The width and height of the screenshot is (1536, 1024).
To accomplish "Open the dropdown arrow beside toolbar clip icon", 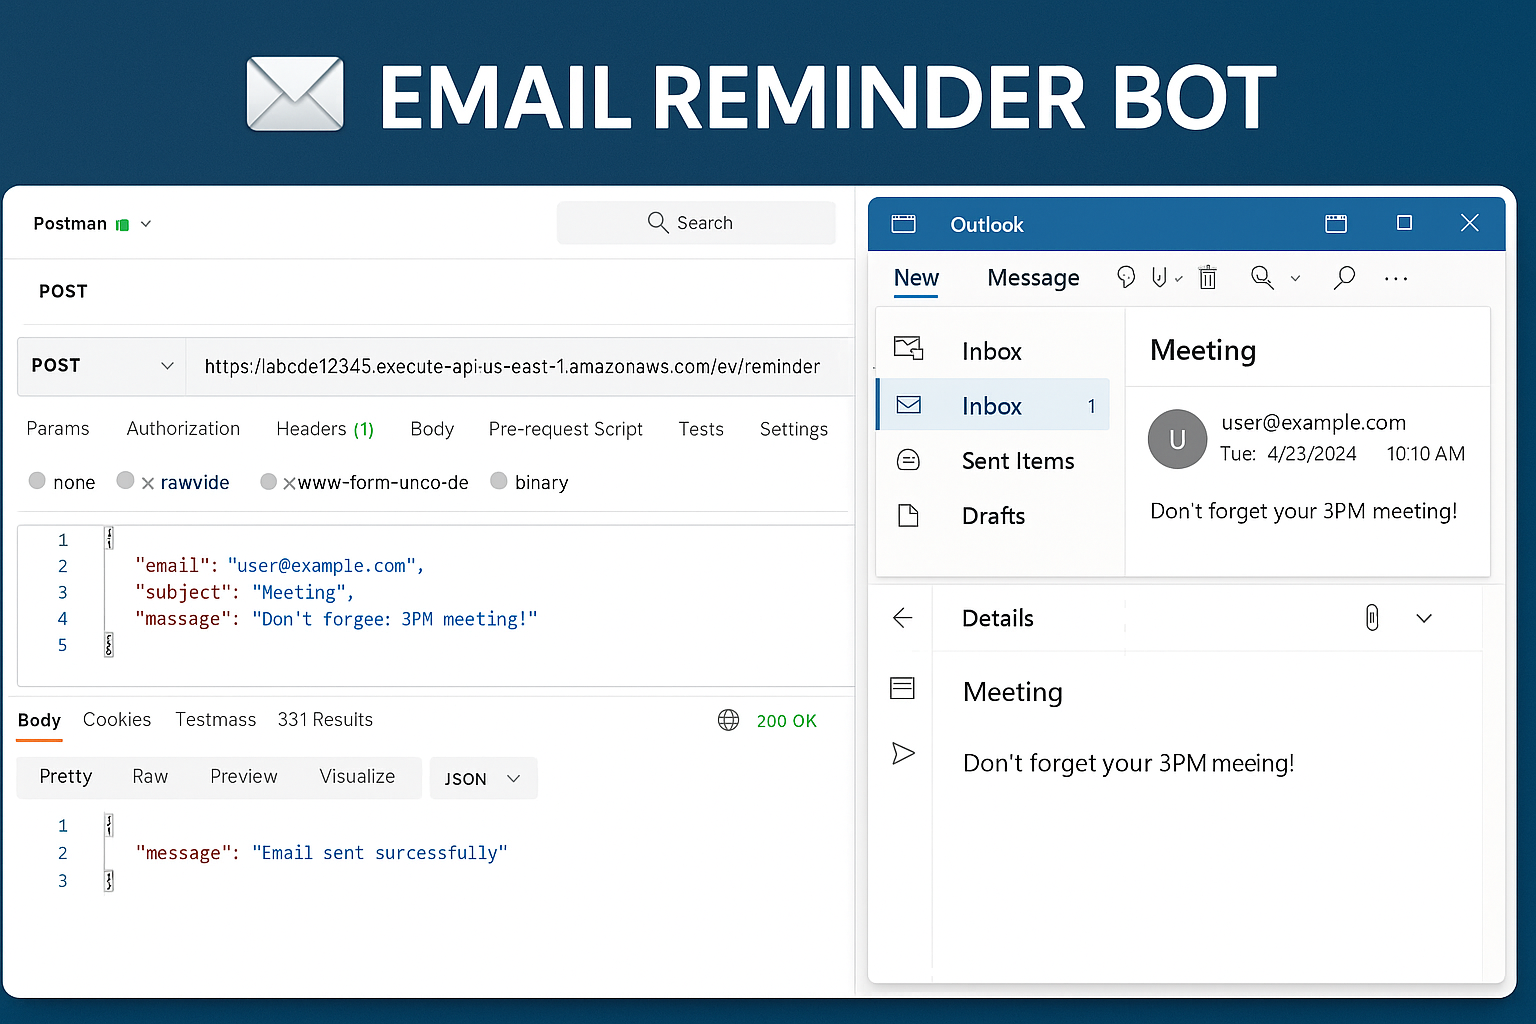I will [1179, 279].
